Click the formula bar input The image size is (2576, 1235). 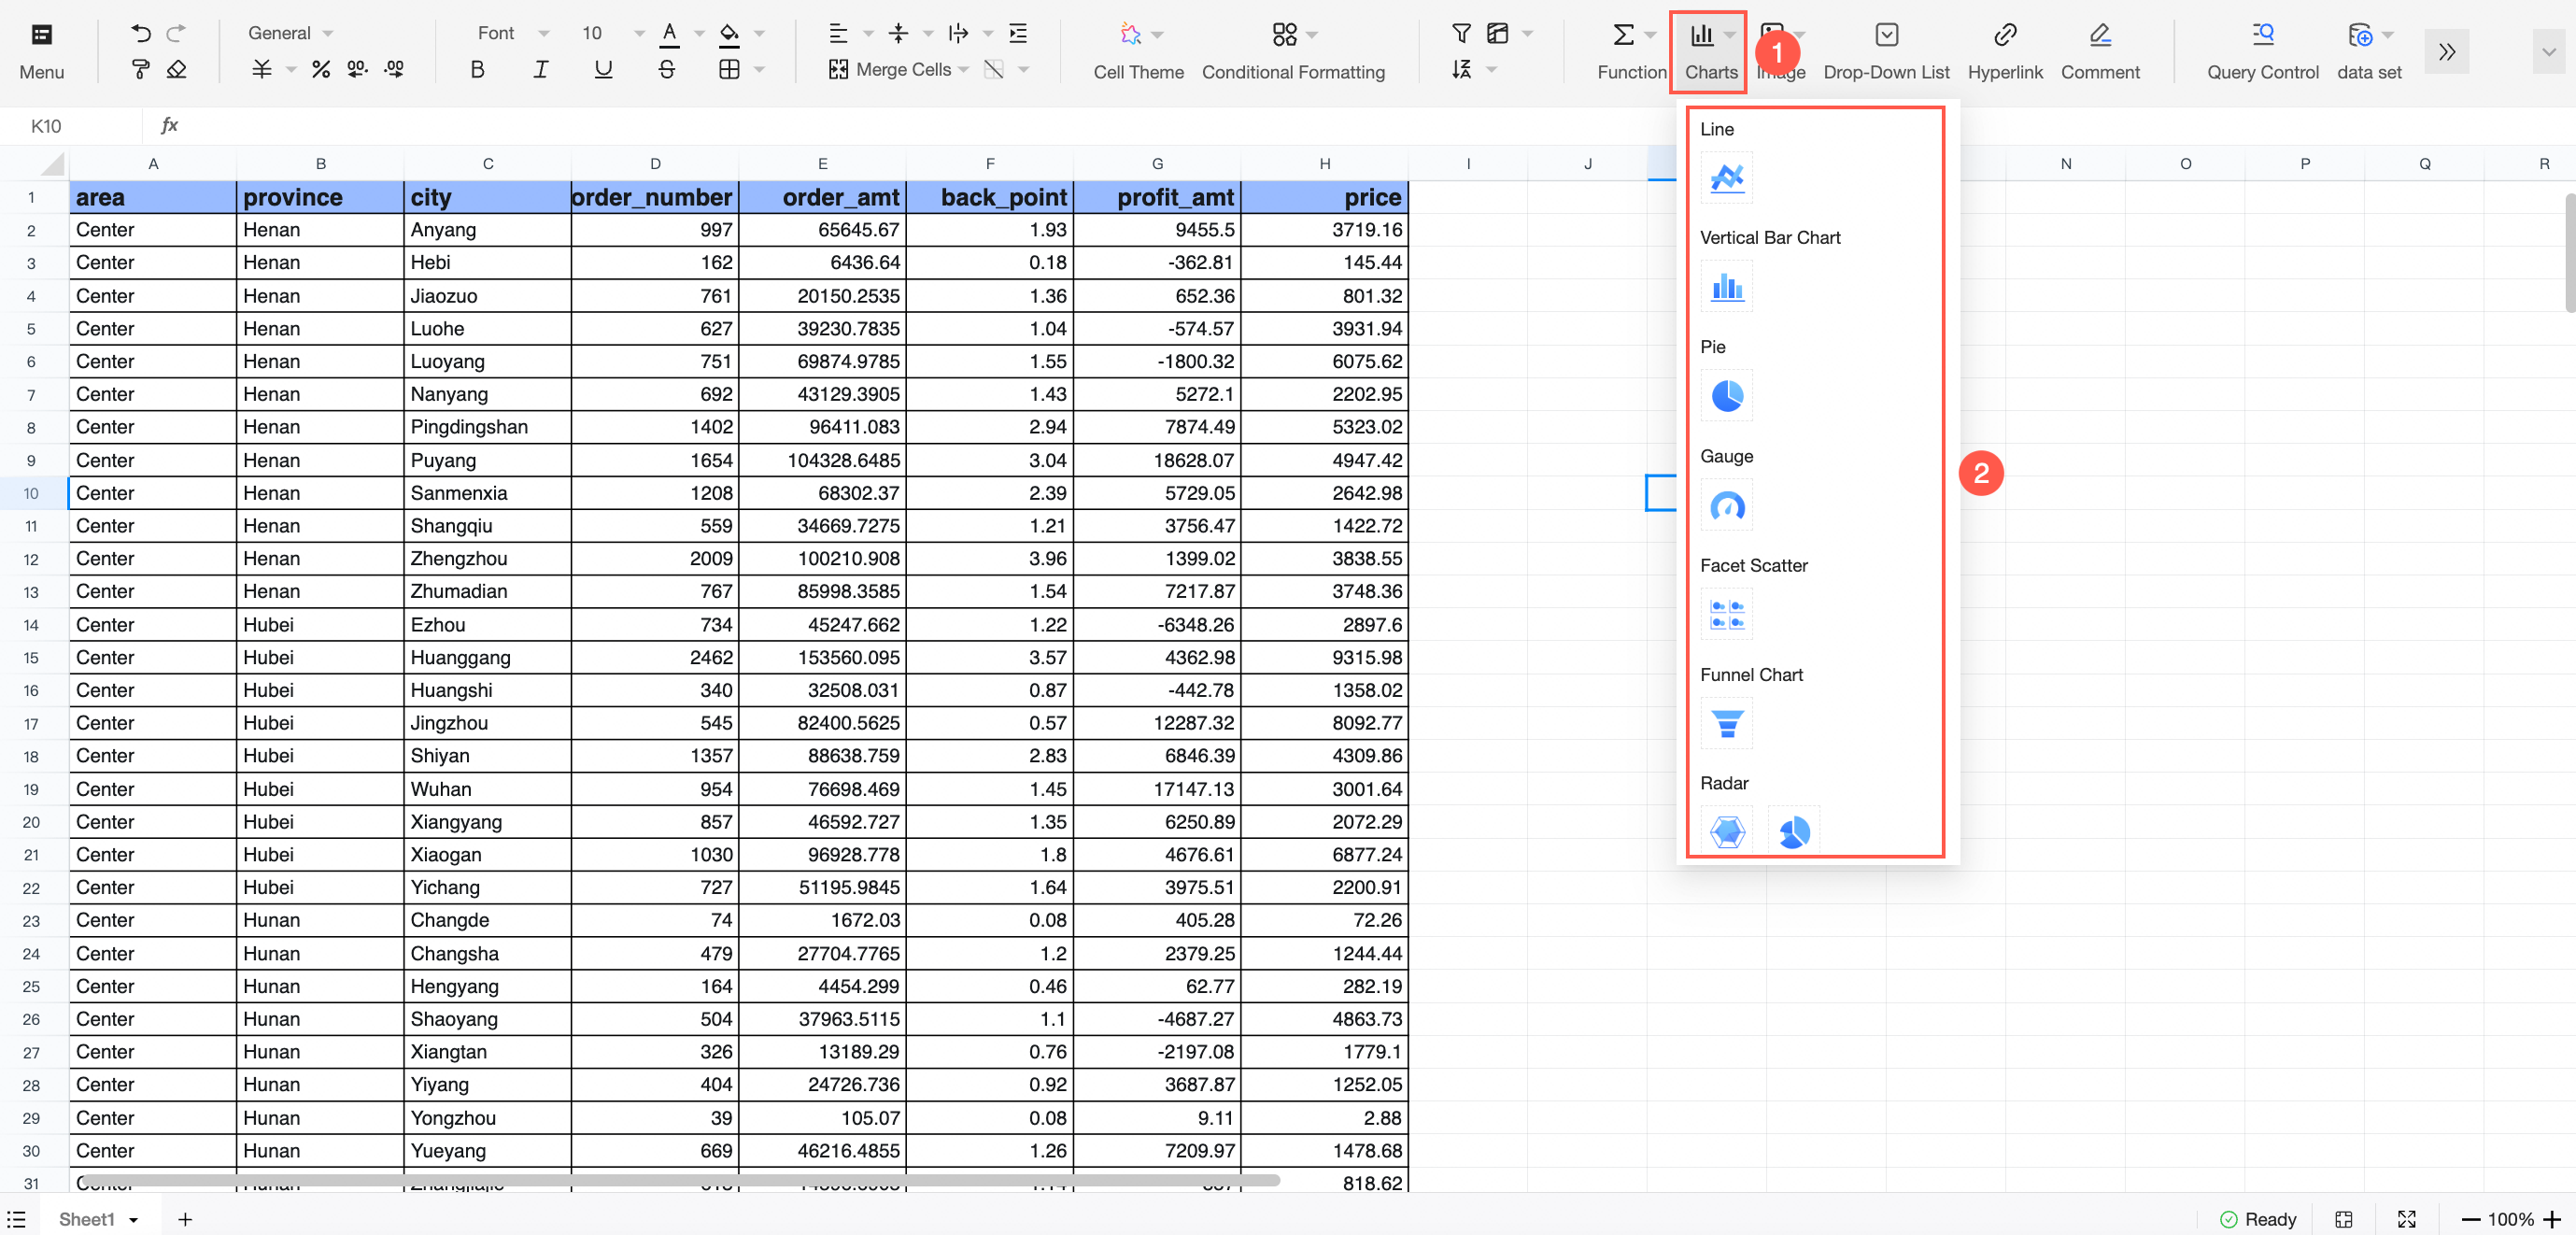click(1380, 126)
